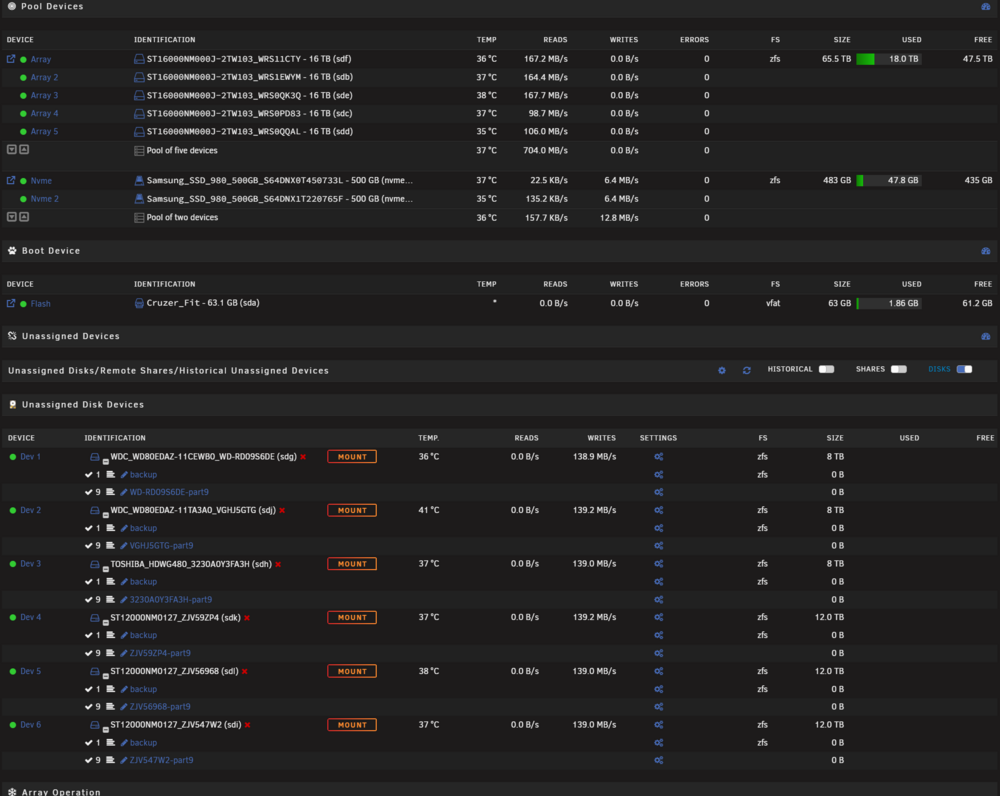Remove device VGHJ5GTG with red X
The height and width of the screenshot is (796, 1000).
tap(282, 510)
